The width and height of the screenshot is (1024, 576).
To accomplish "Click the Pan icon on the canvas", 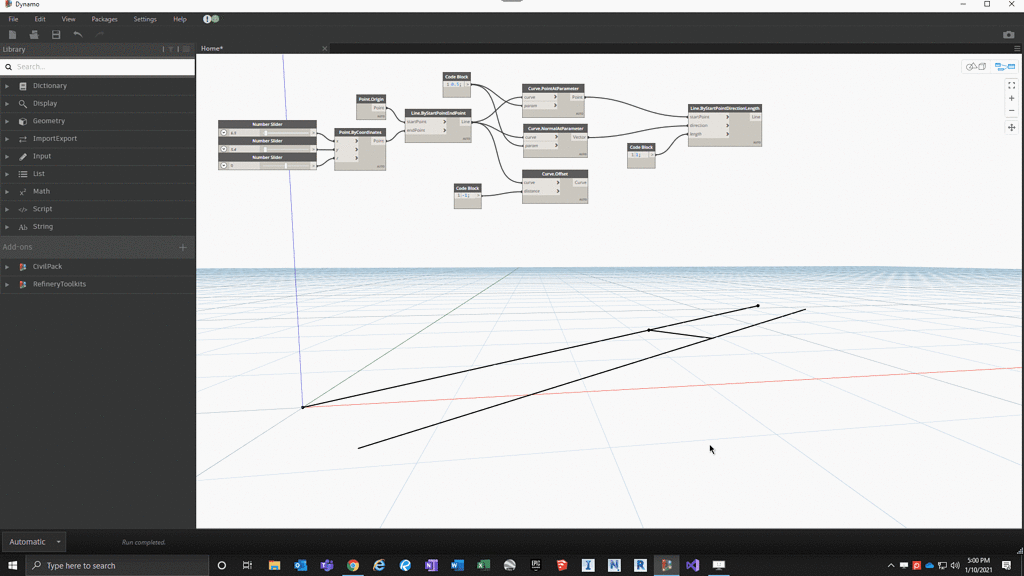I will (1012, 128).
